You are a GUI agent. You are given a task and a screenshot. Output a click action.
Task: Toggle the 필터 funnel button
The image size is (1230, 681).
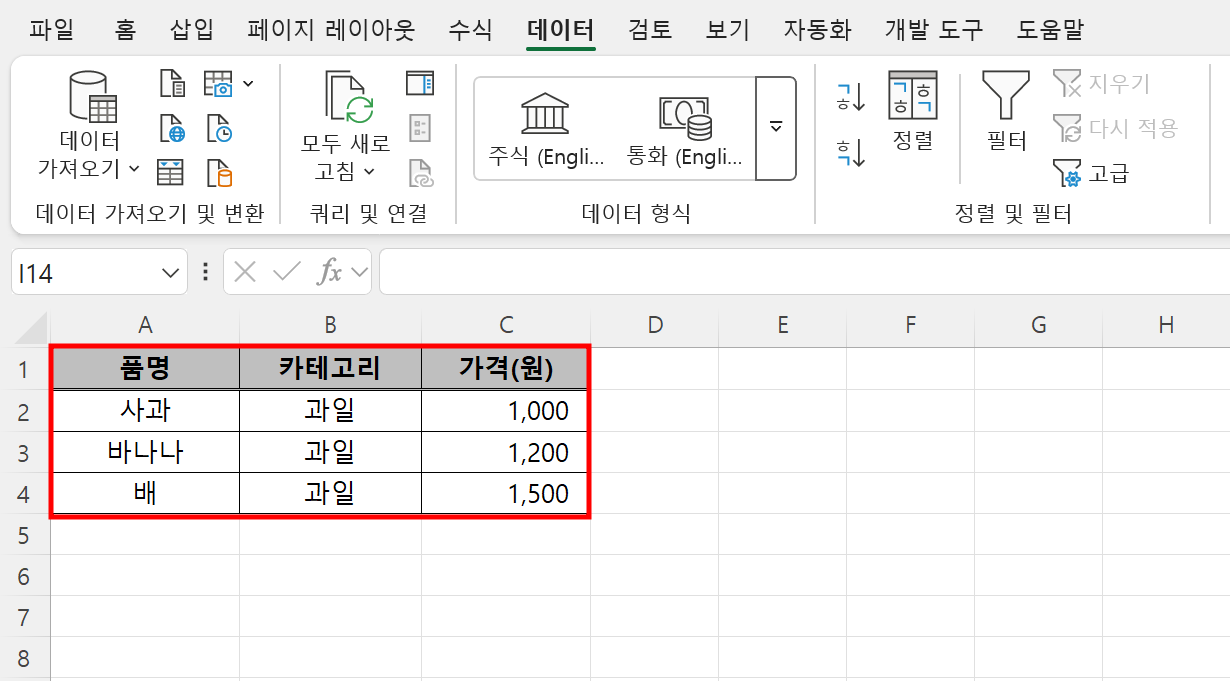click(1006, 111)
